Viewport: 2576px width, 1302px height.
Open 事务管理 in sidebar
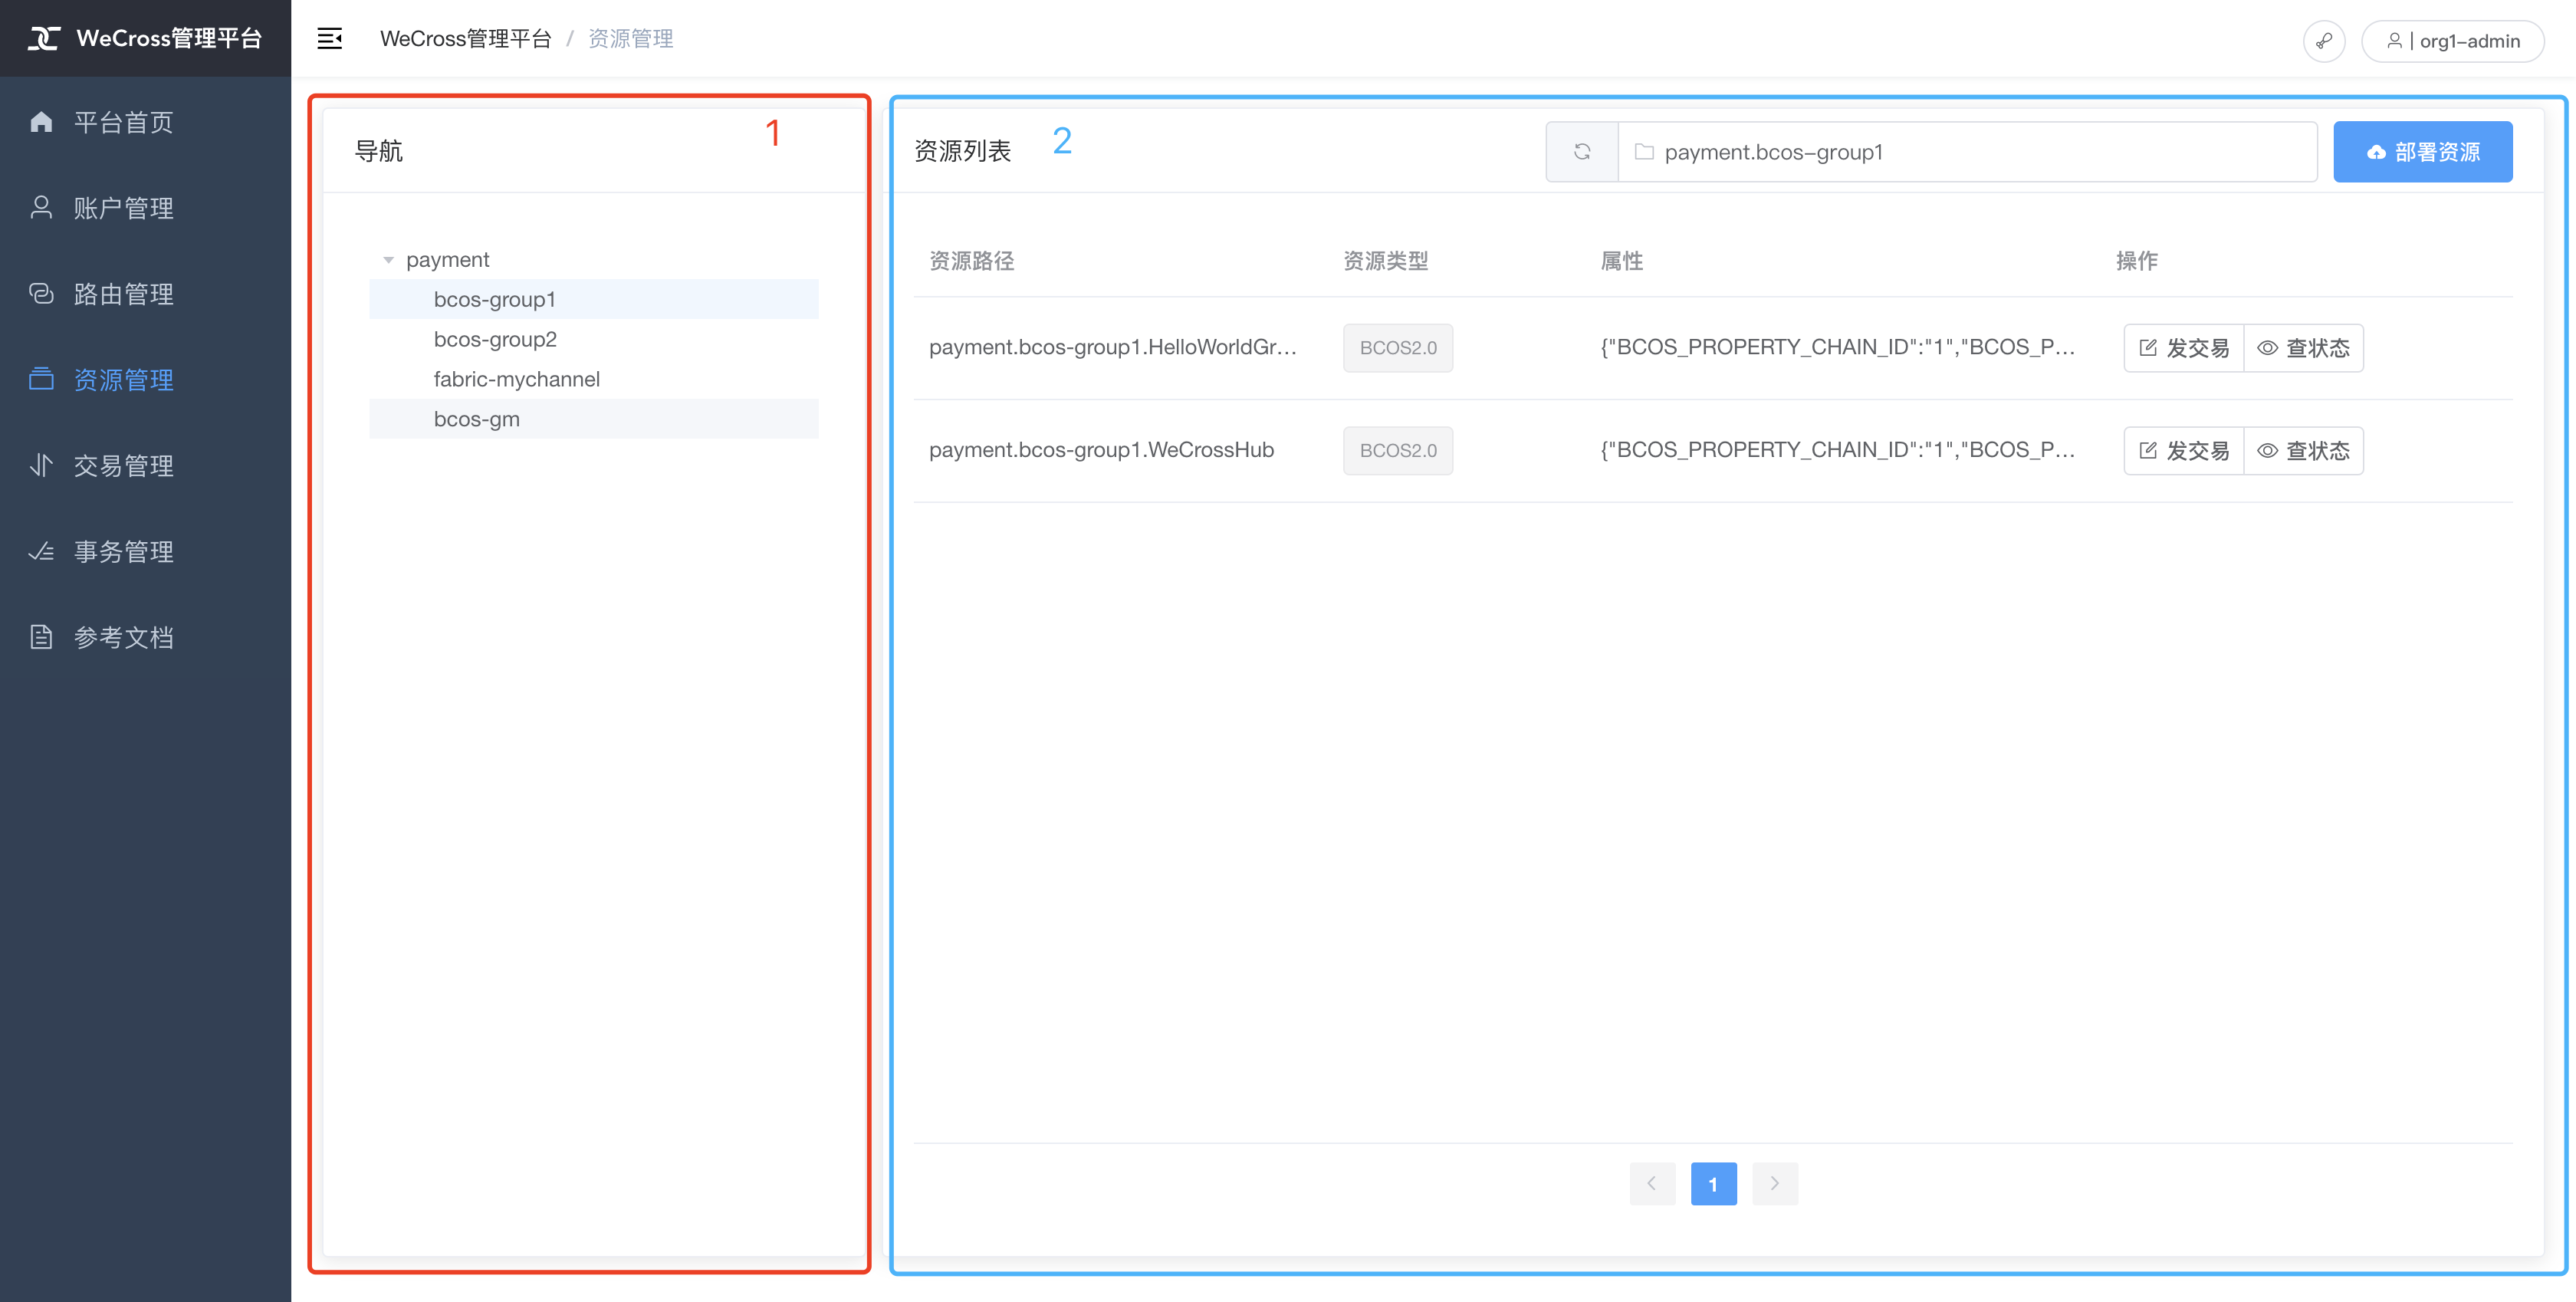click(145, 552)
